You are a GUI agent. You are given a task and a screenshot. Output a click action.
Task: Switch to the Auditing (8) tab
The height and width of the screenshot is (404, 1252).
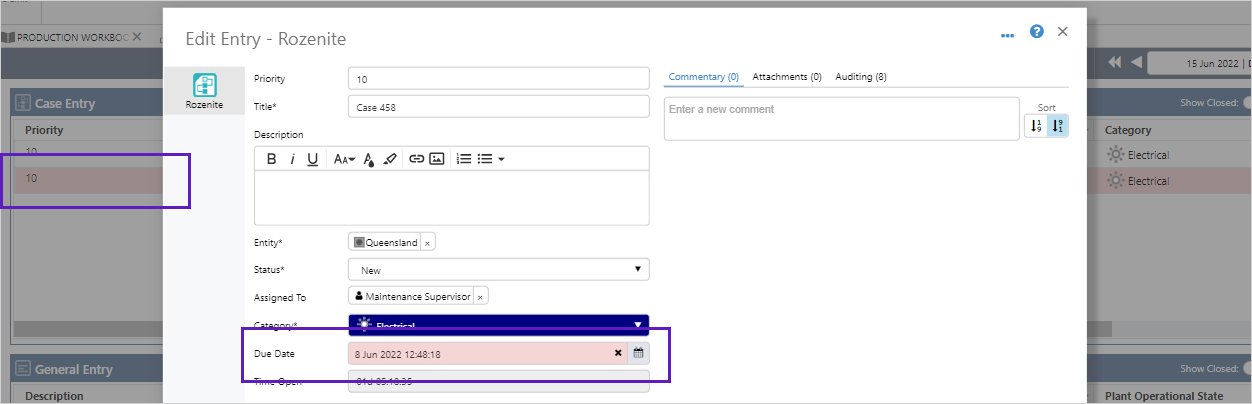tap(861, 77)
